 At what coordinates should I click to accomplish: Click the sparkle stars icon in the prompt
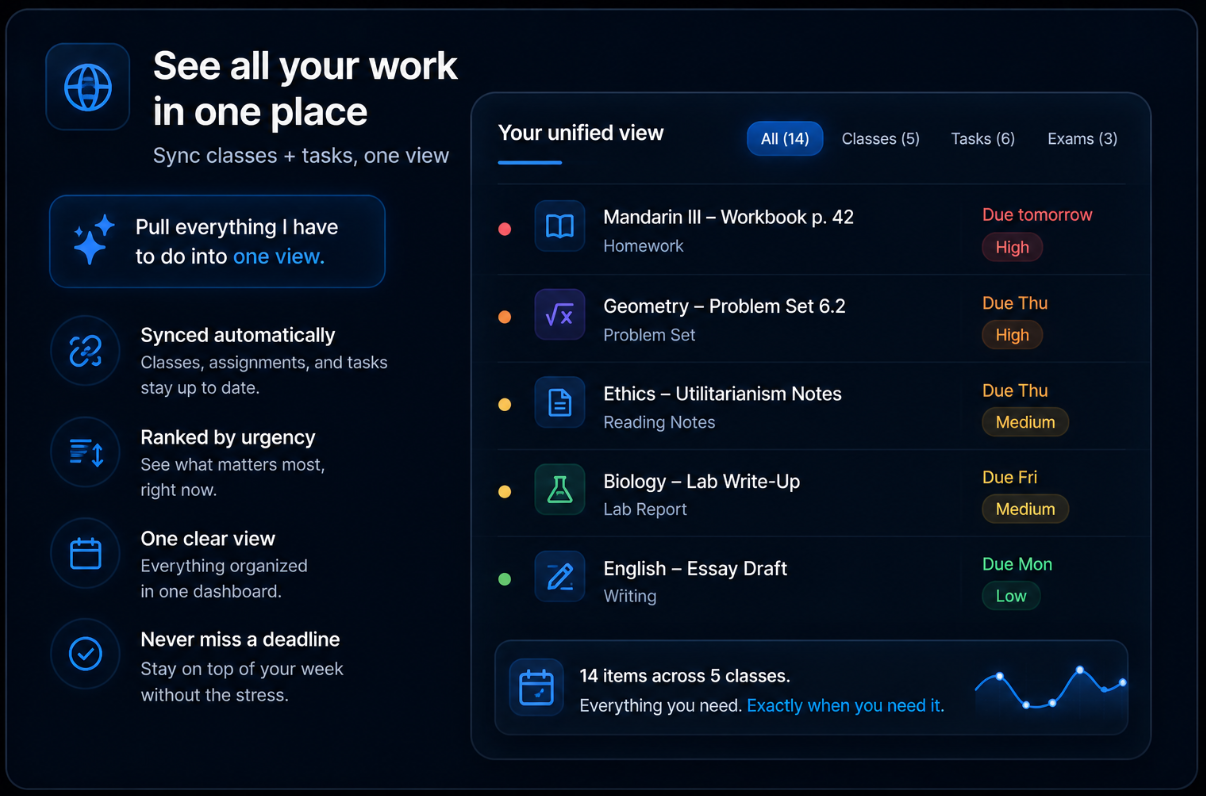coord(93,241)
